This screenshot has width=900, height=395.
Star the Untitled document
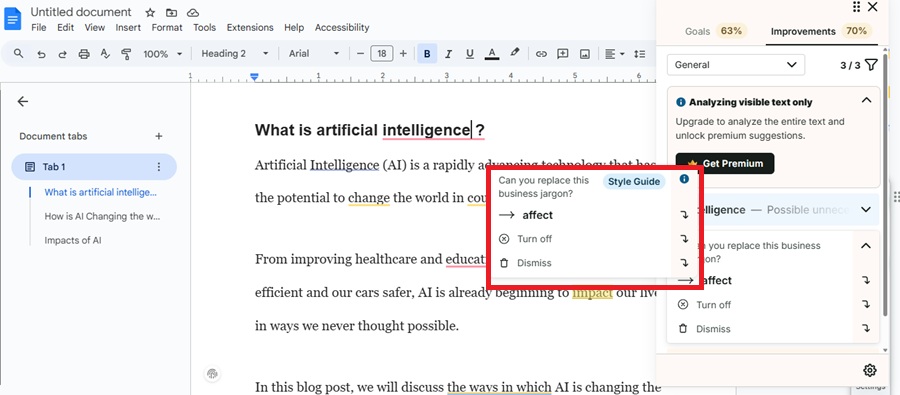150,12
